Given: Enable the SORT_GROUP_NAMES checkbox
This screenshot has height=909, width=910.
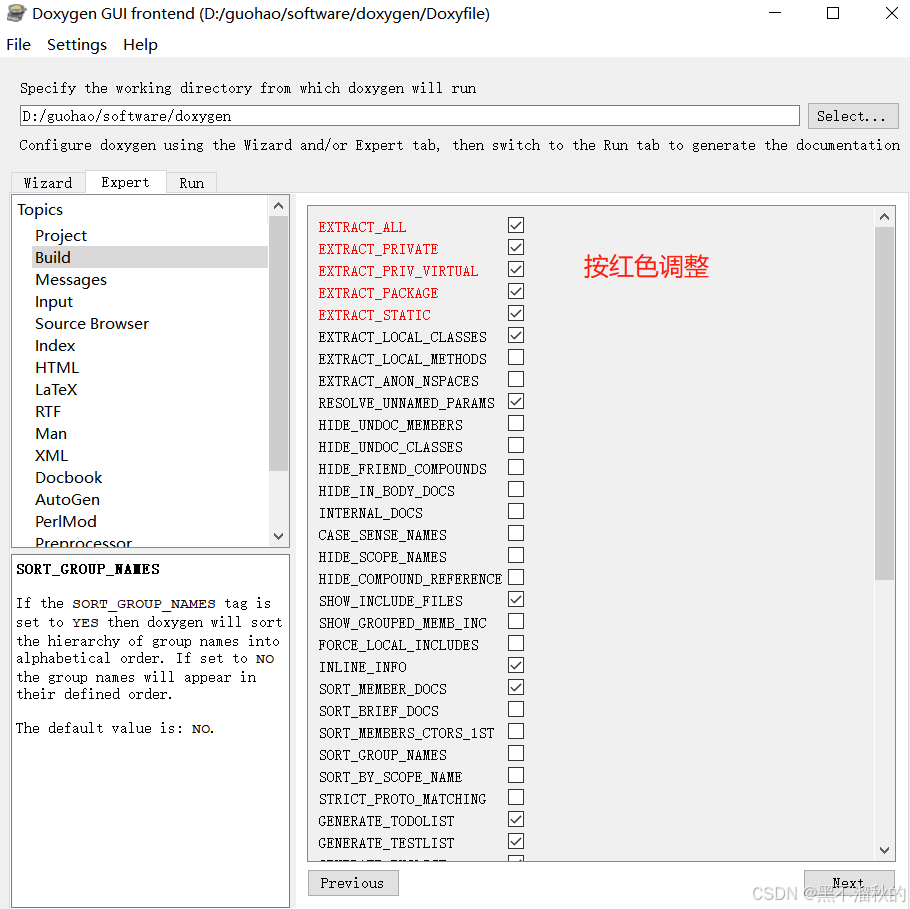Looking at the screenshot, I should [516, 753].
